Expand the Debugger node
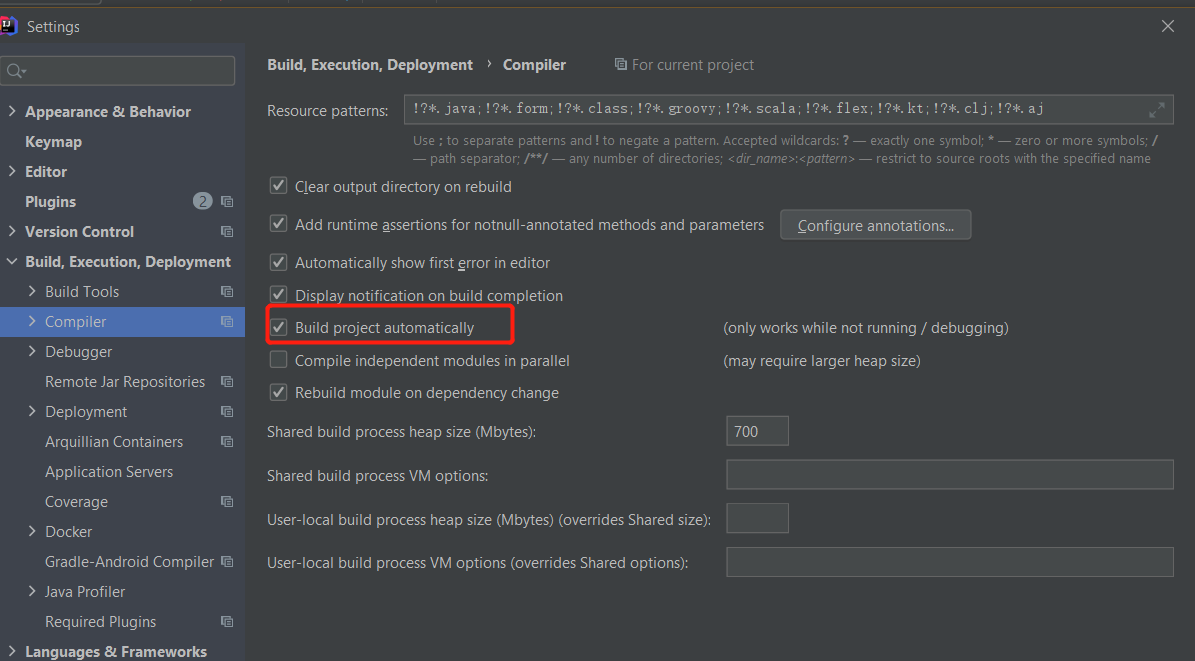 [32, 351]
